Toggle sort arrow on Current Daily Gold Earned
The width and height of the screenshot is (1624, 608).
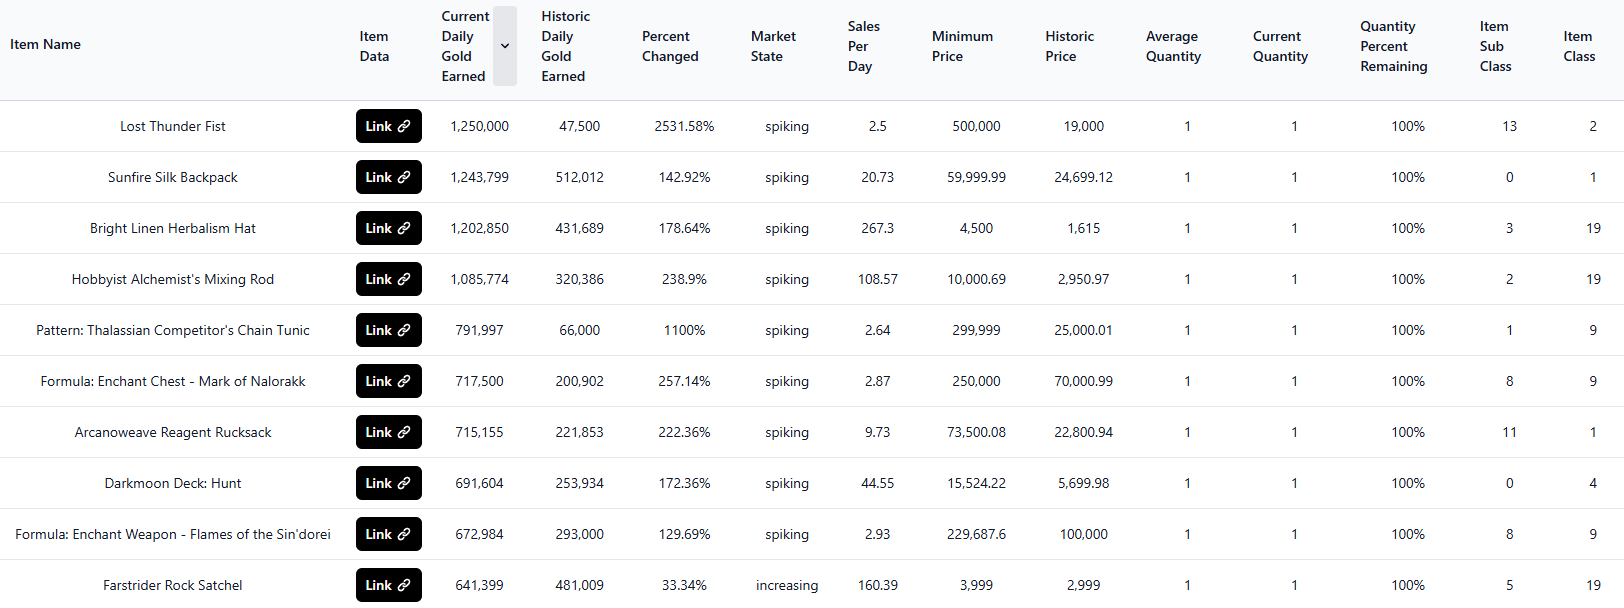click(505, 46)
